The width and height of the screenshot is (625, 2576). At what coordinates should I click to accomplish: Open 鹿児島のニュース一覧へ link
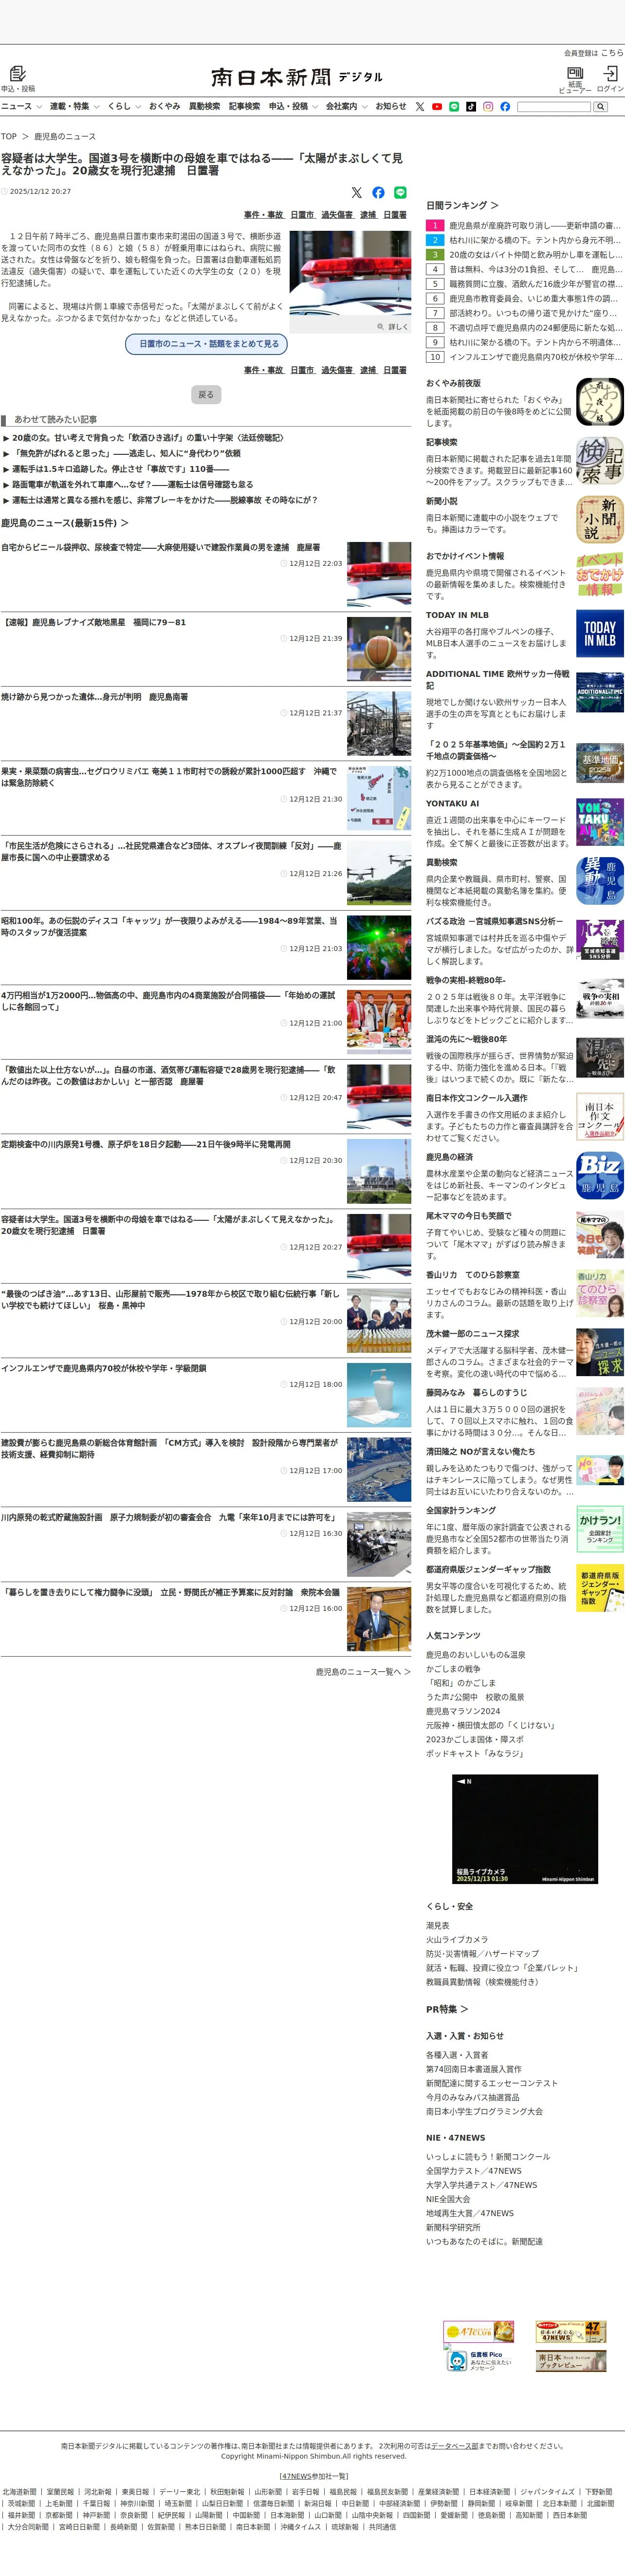[363, 1671]
